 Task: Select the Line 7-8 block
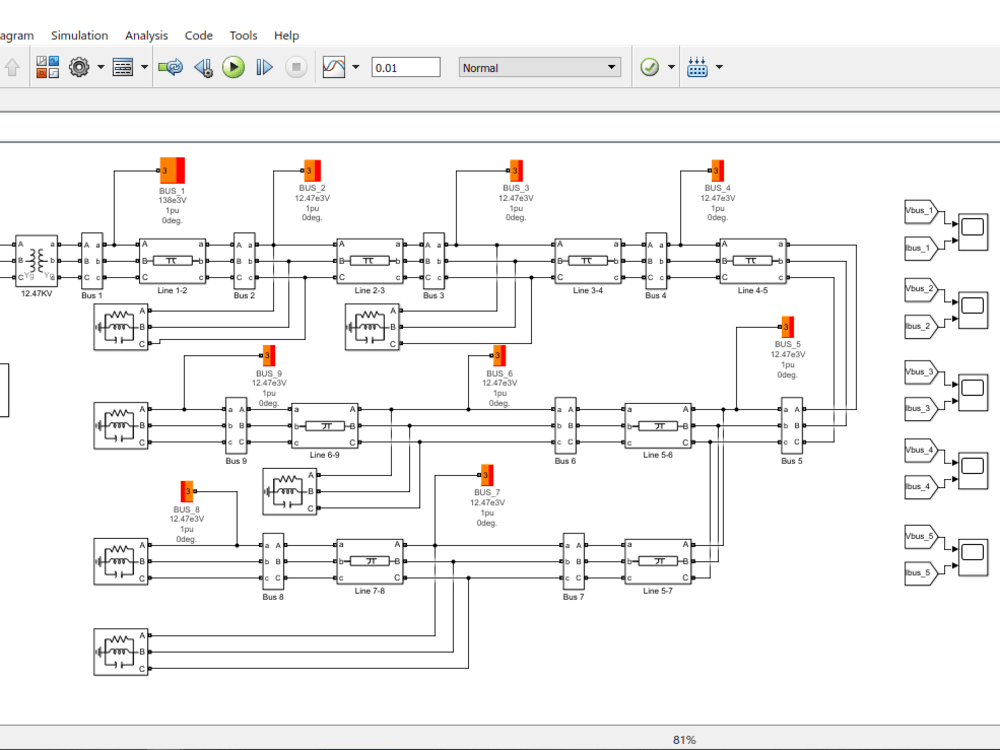coord(370,561)
